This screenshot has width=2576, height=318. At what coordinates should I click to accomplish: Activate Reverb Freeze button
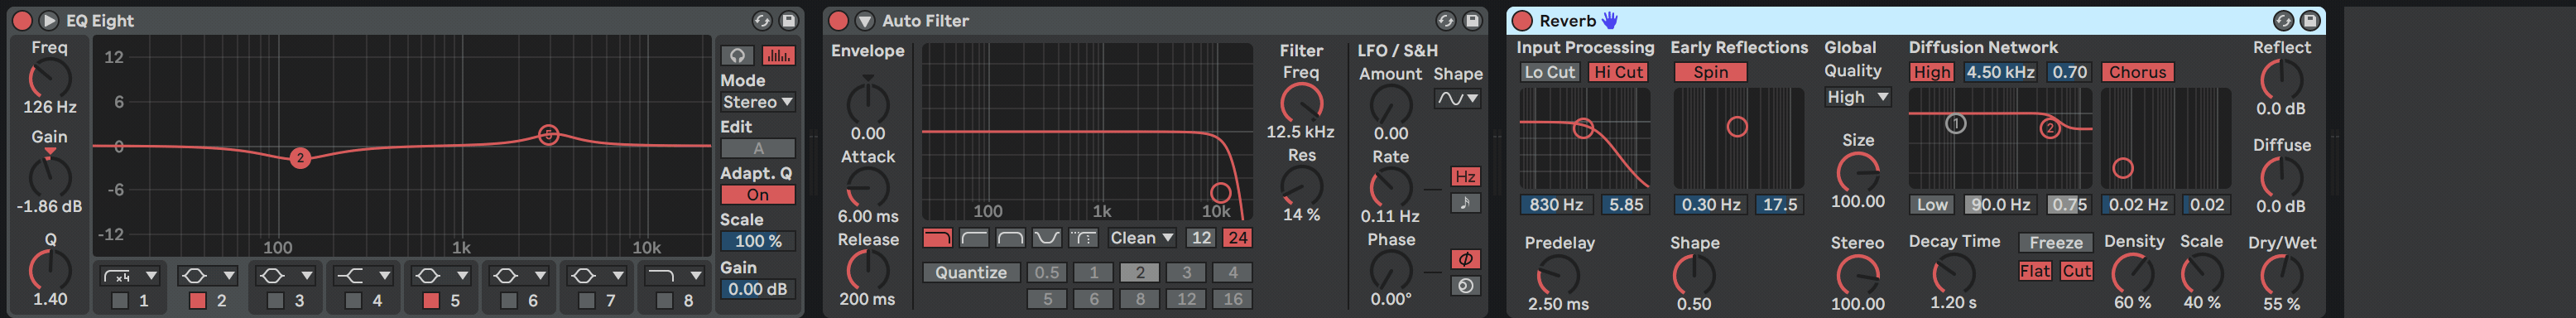point(2056,243)
